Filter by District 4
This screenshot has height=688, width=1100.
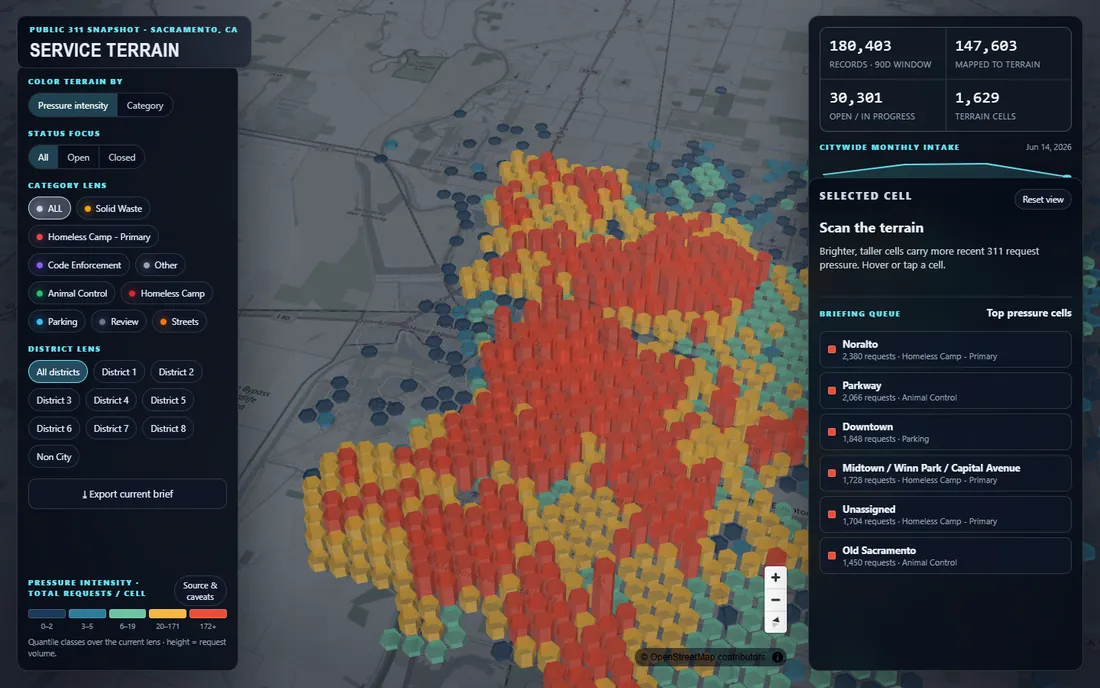(x=111, y=400)
